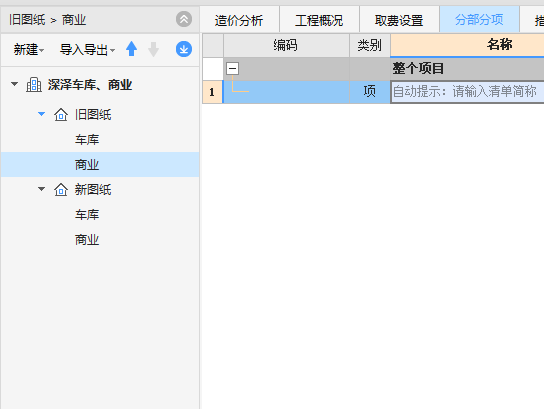Screen dimensions: 544x409
Task: Click the 整个项目 name cell
Action: (x=467, y=69)
